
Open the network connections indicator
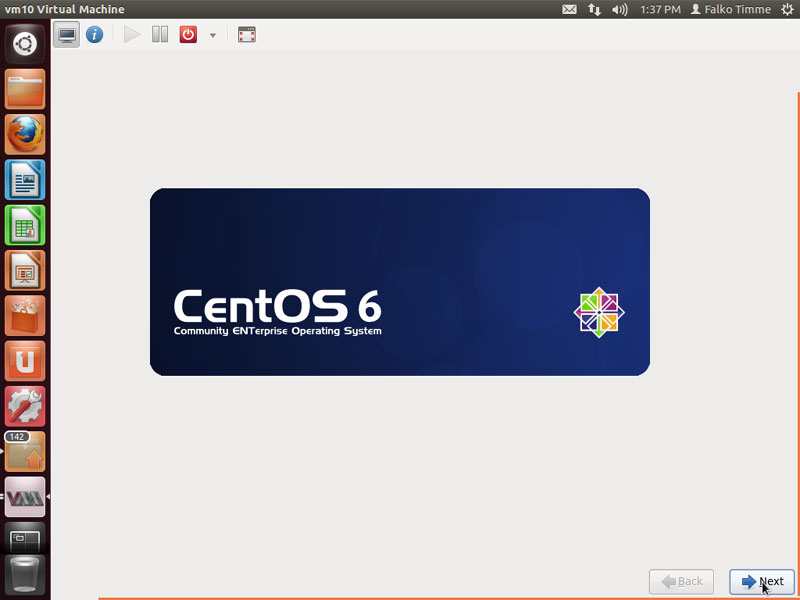point(594,9)
